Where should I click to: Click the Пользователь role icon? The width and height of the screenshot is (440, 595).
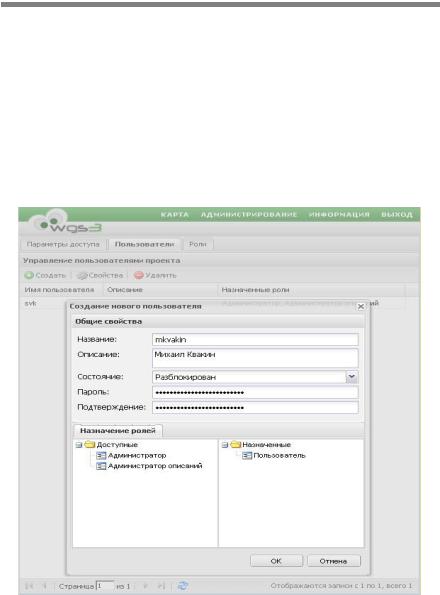tap(247, 455)
